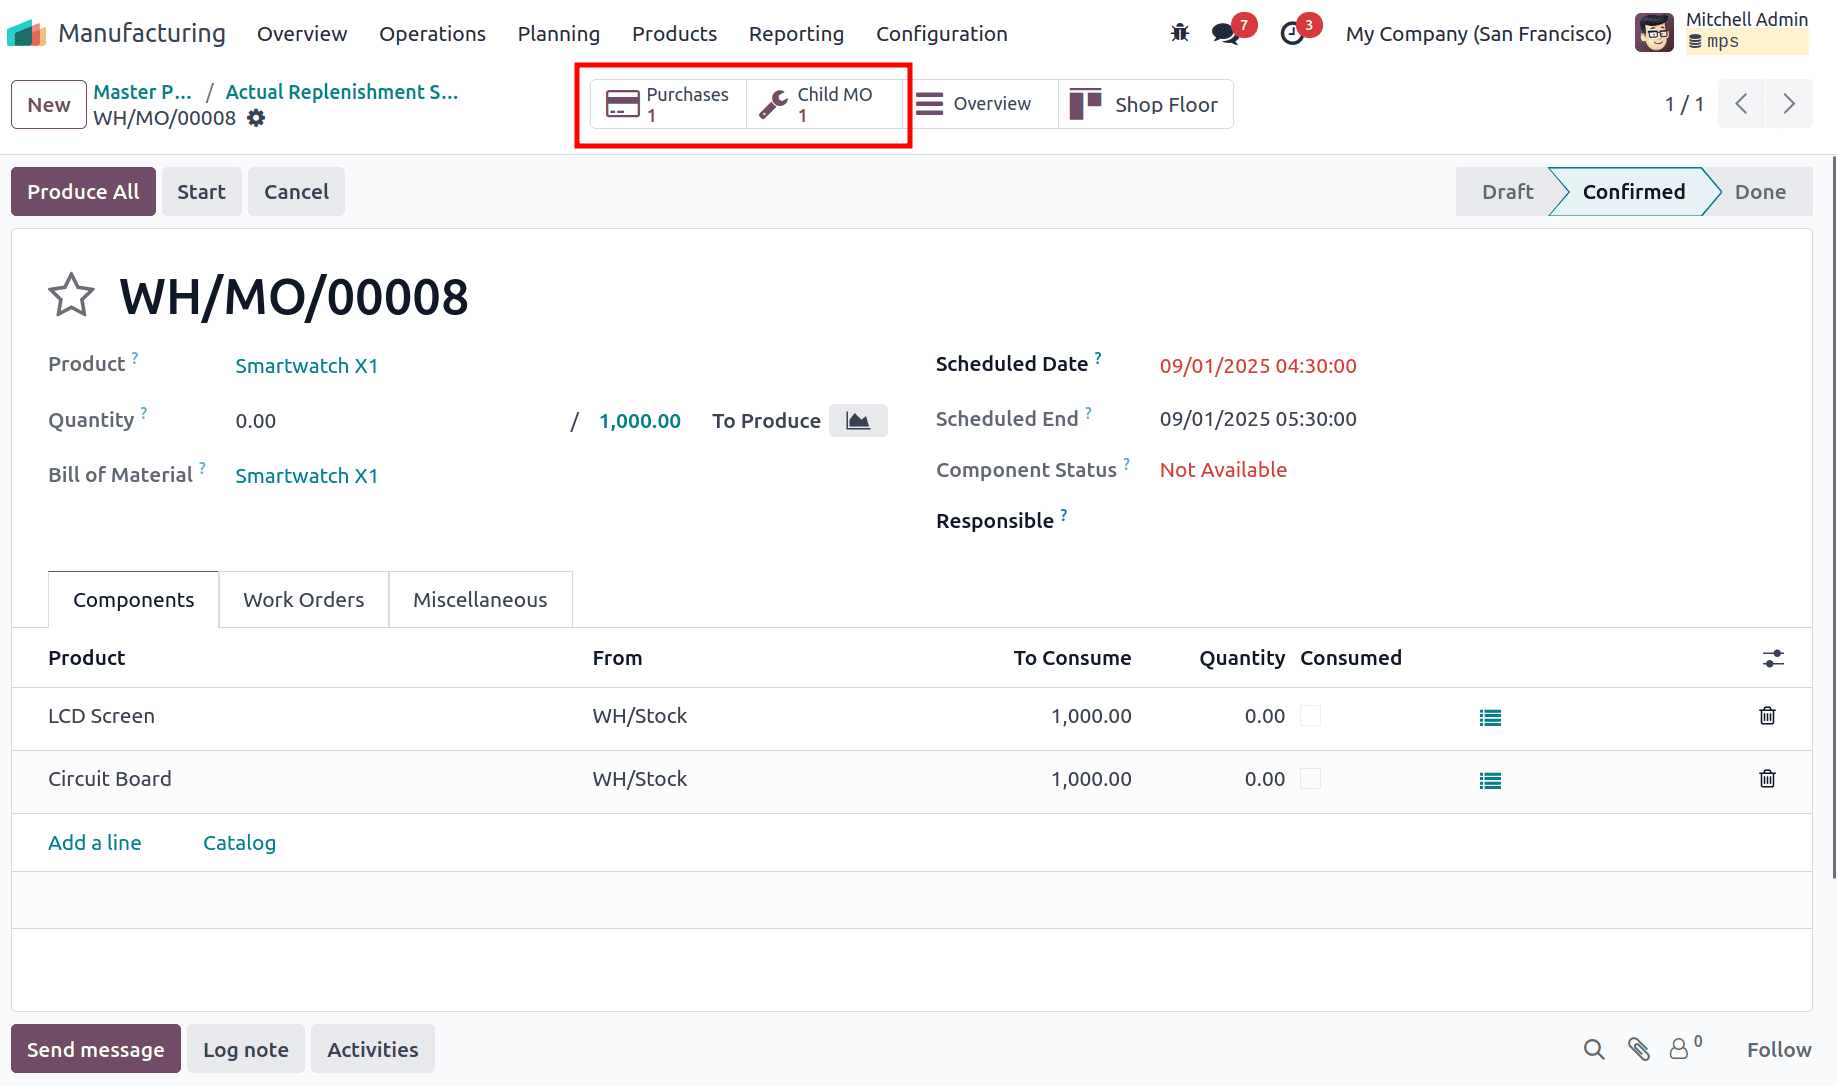Open the Discuss messages icon showing 7
The width and height of the screenshot is (1837, 1086).
pos(1224,33)
